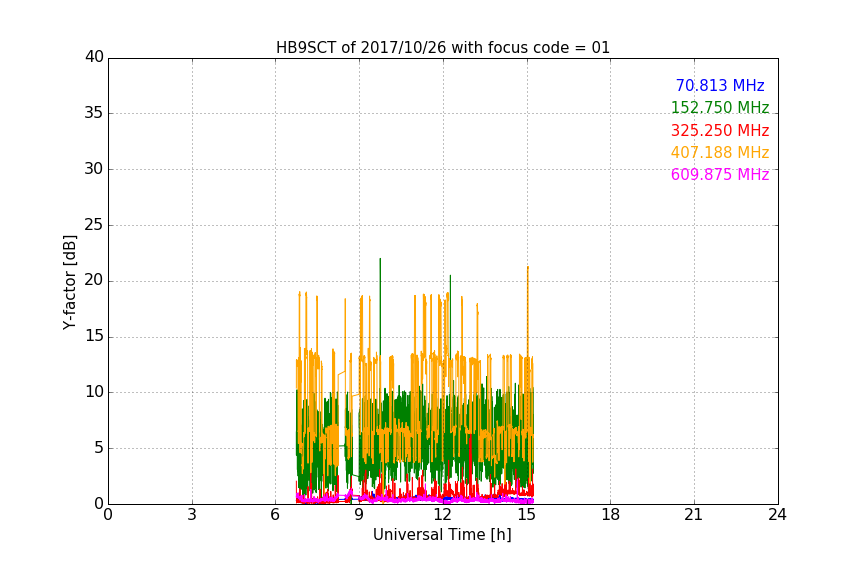Screen dimensions: 864x576
Task: Select the 152.750 MHz legend label
Action: point(720,107)
